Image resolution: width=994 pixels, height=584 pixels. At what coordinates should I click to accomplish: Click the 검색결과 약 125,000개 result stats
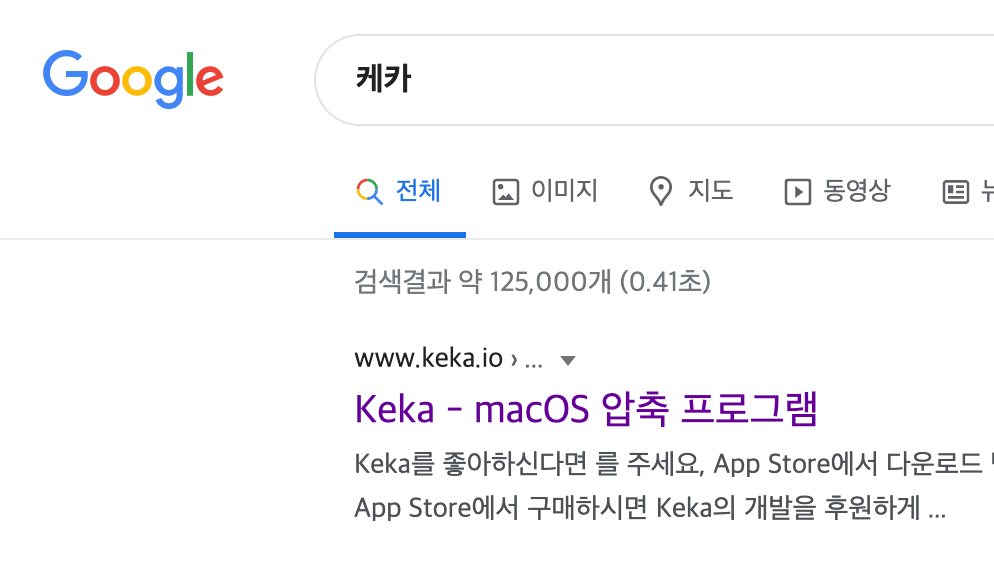(532, 282)
